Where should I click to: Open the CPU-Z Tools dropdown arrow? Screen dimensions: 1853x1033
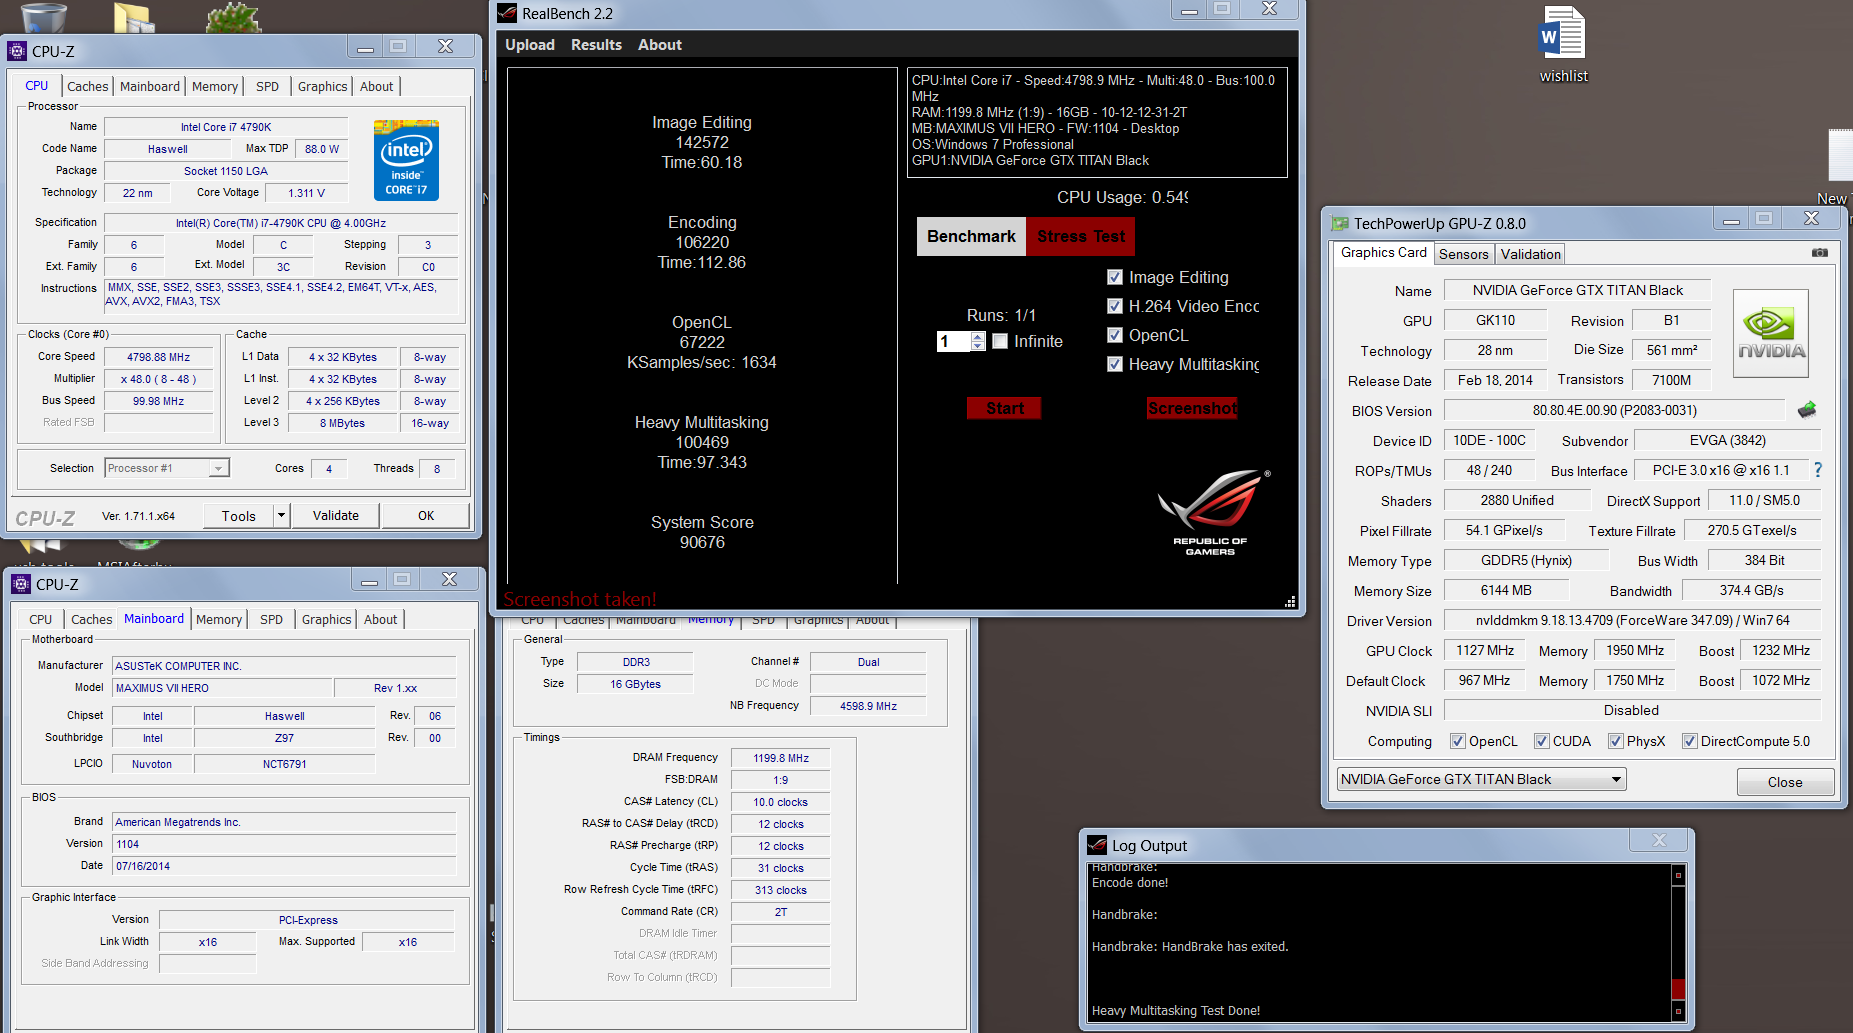281,516
